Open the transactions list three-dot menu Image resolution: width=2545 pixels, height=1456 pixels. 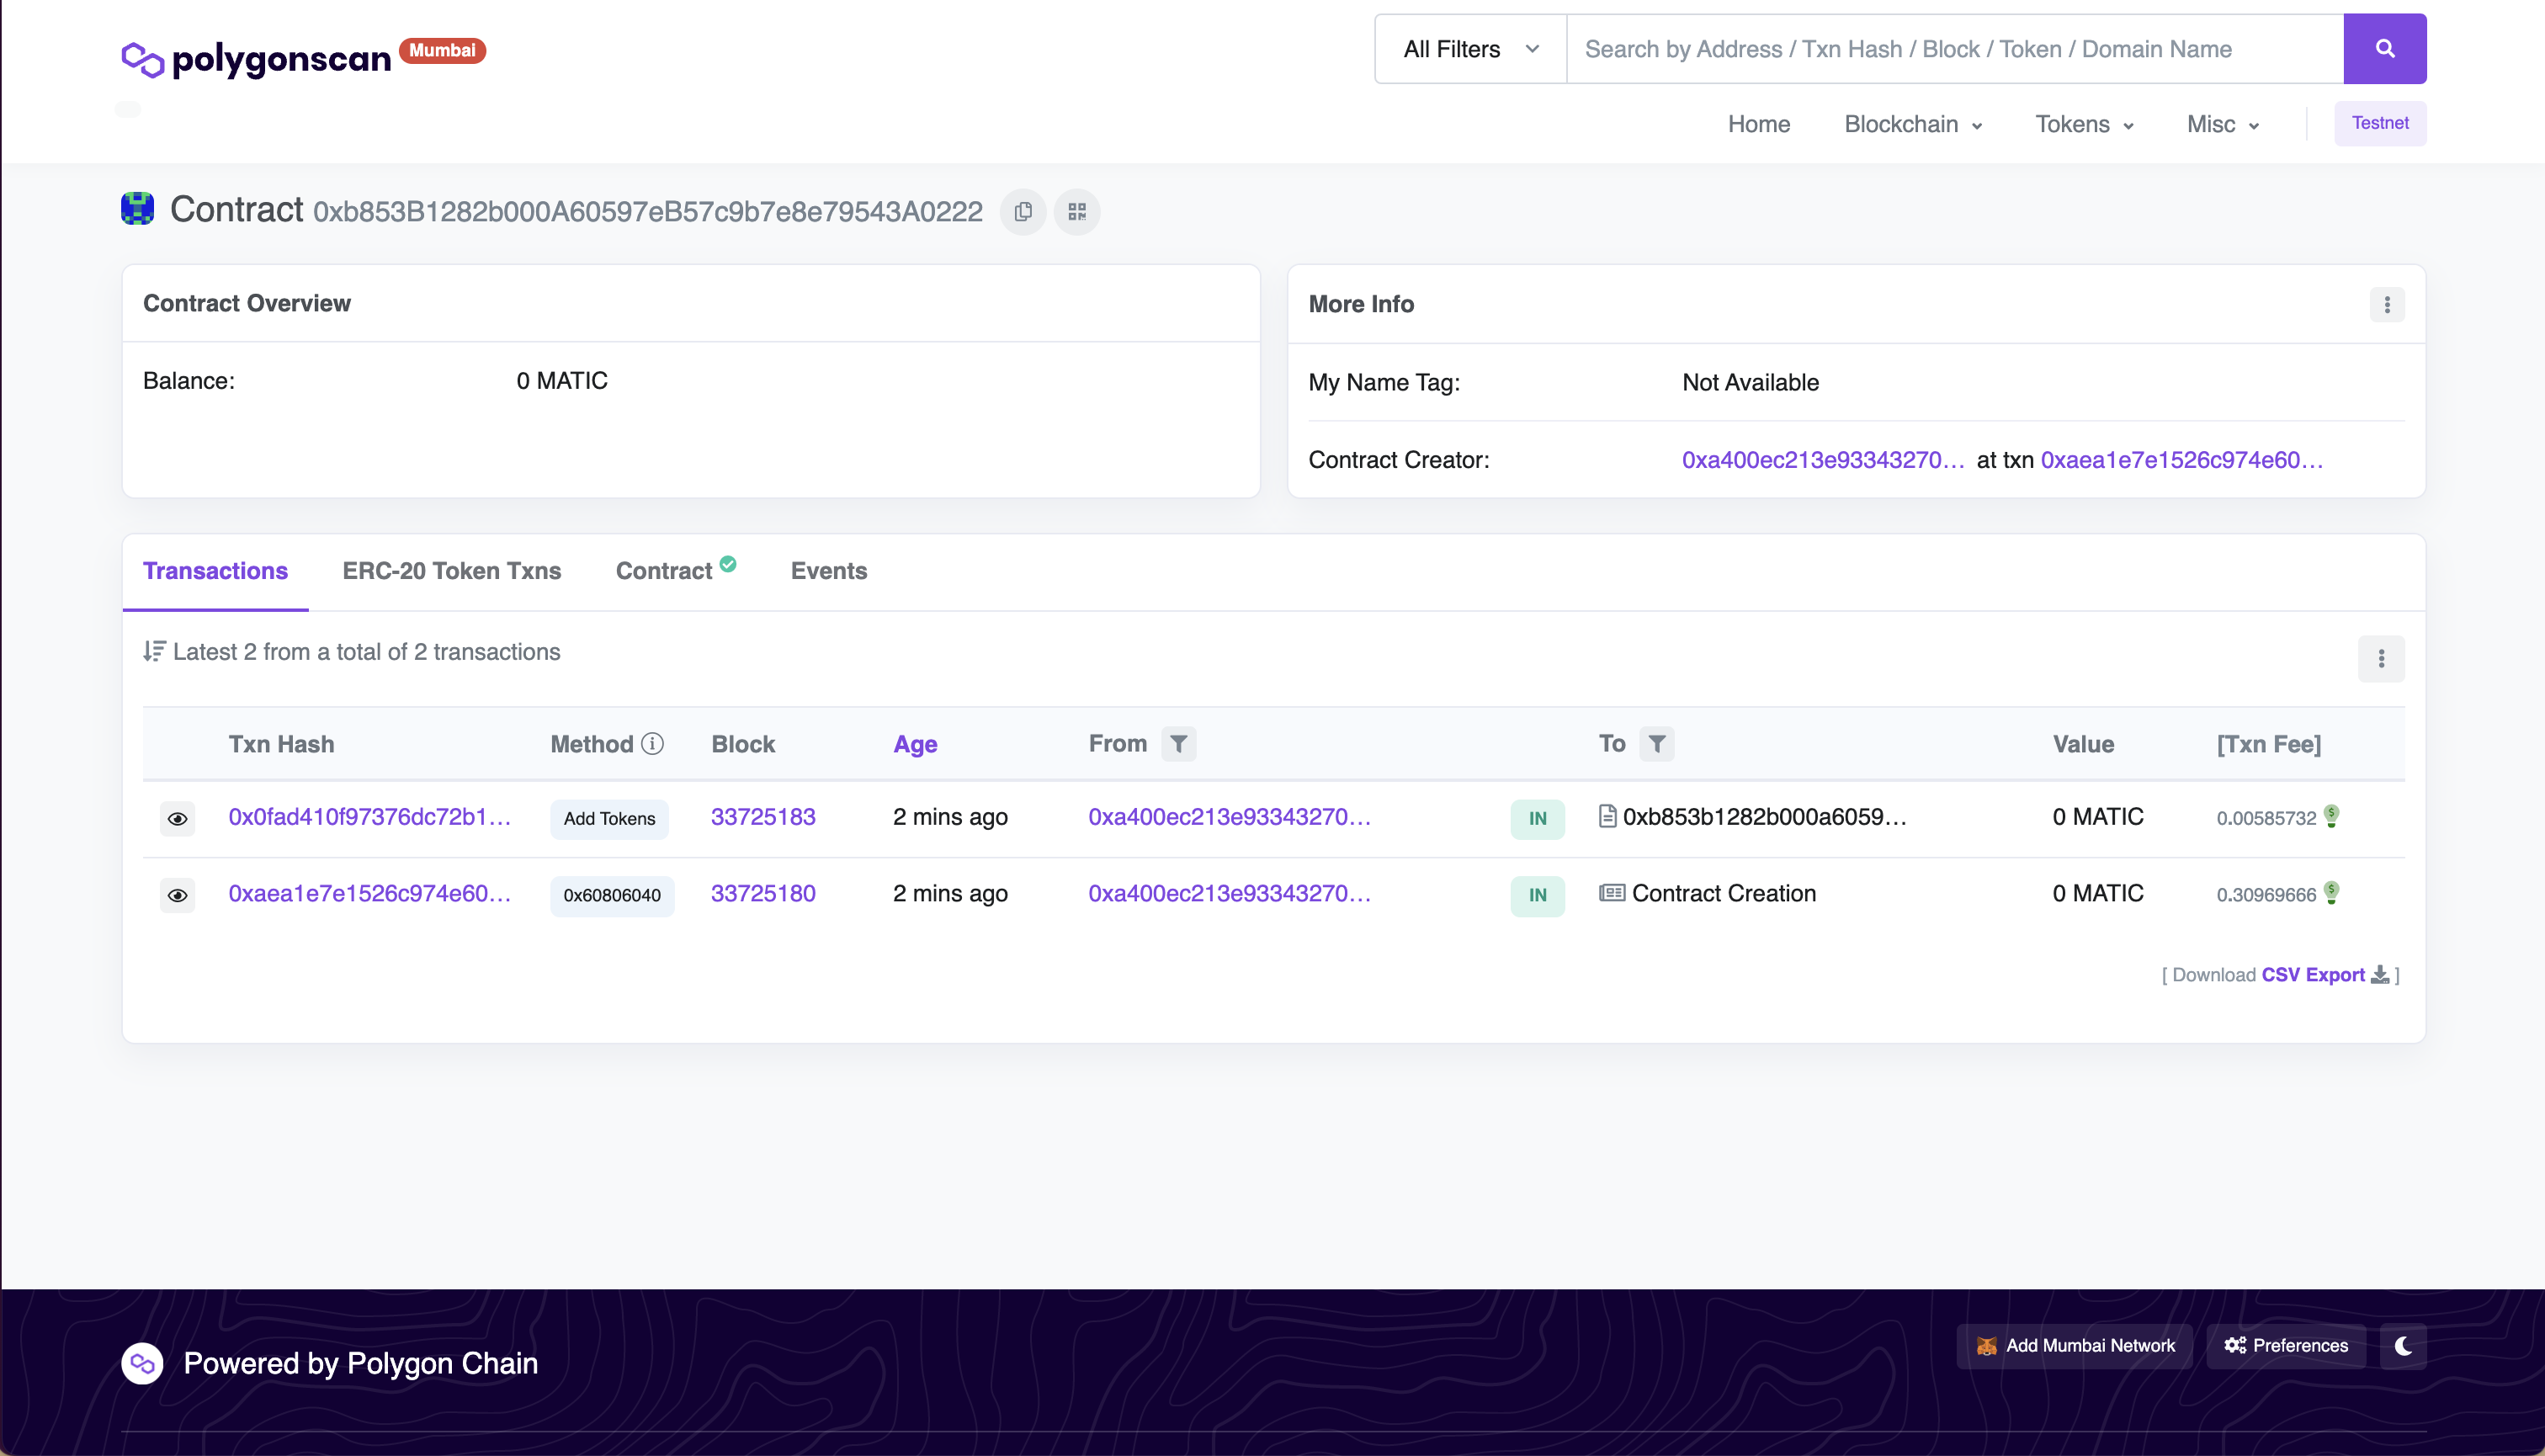pyautogui.click(x=2380, y=659)
